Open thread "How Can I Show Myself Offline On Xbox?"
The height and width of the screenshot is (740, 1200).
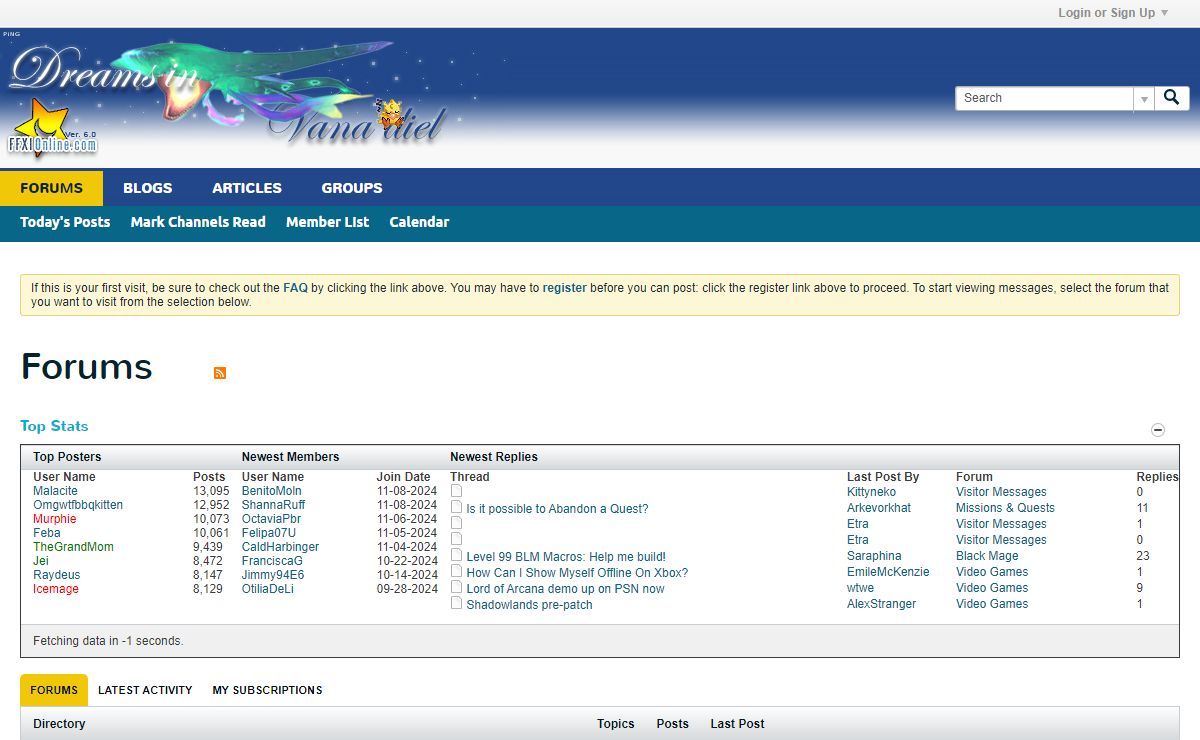tap(577, 573)
